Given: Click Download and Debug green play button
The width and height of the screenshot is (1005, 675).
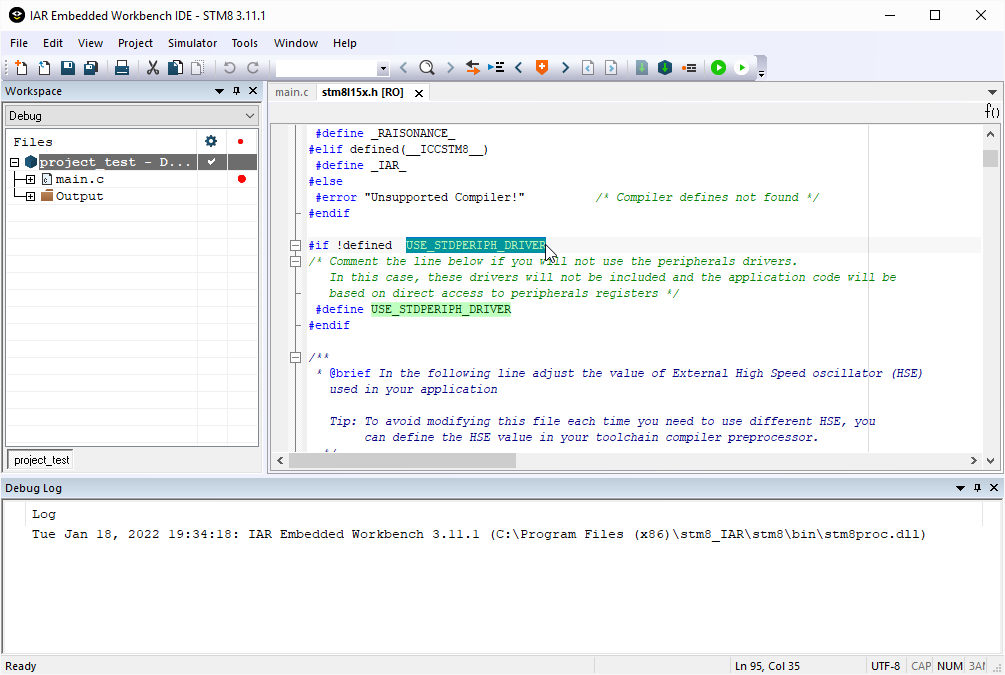Looking at the screenshot, I should point(718,67).
